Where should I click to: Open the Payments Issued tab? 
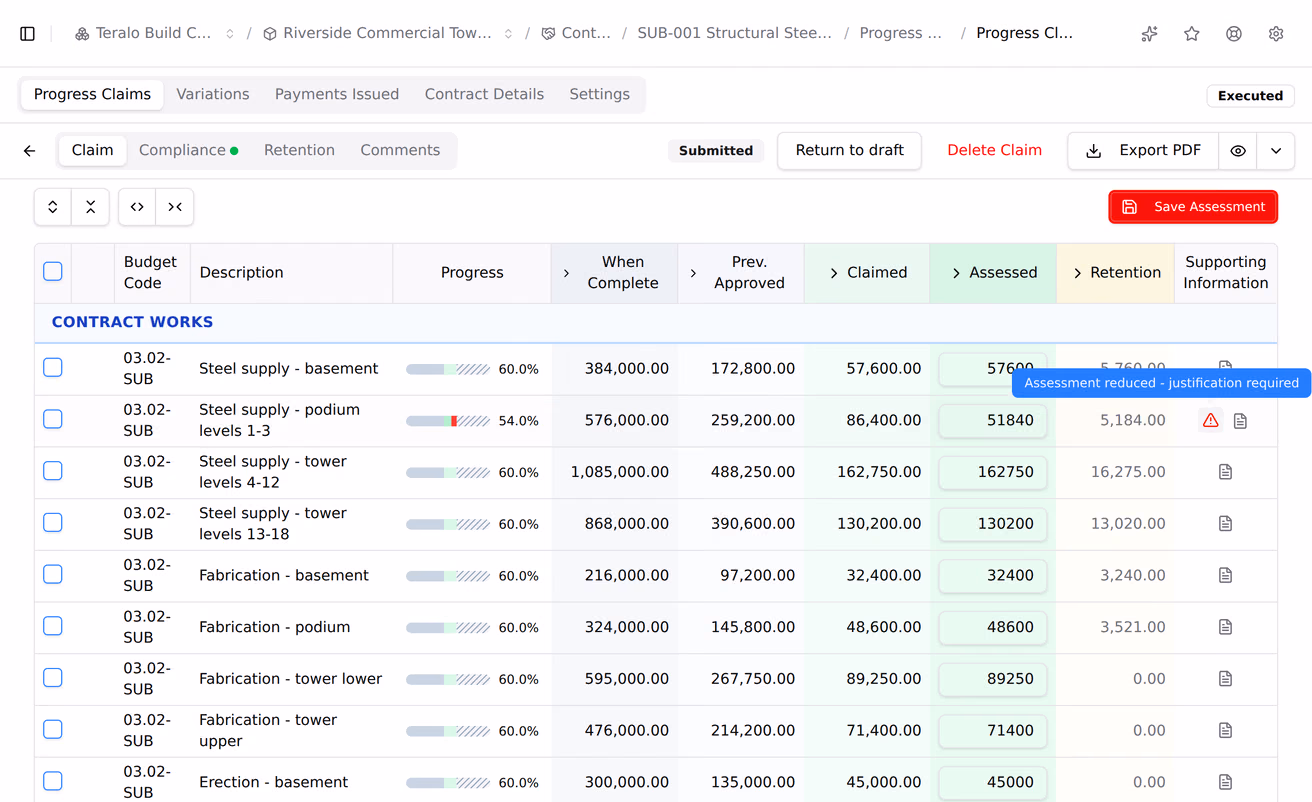pos(337,94)
